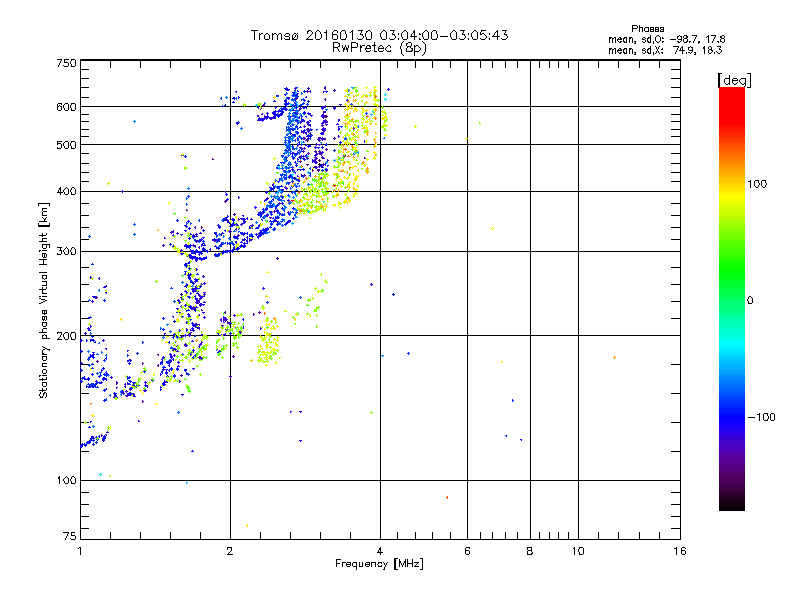
Task: Click the y-axis '300' tick label
Action: click(x=66, y=252)
